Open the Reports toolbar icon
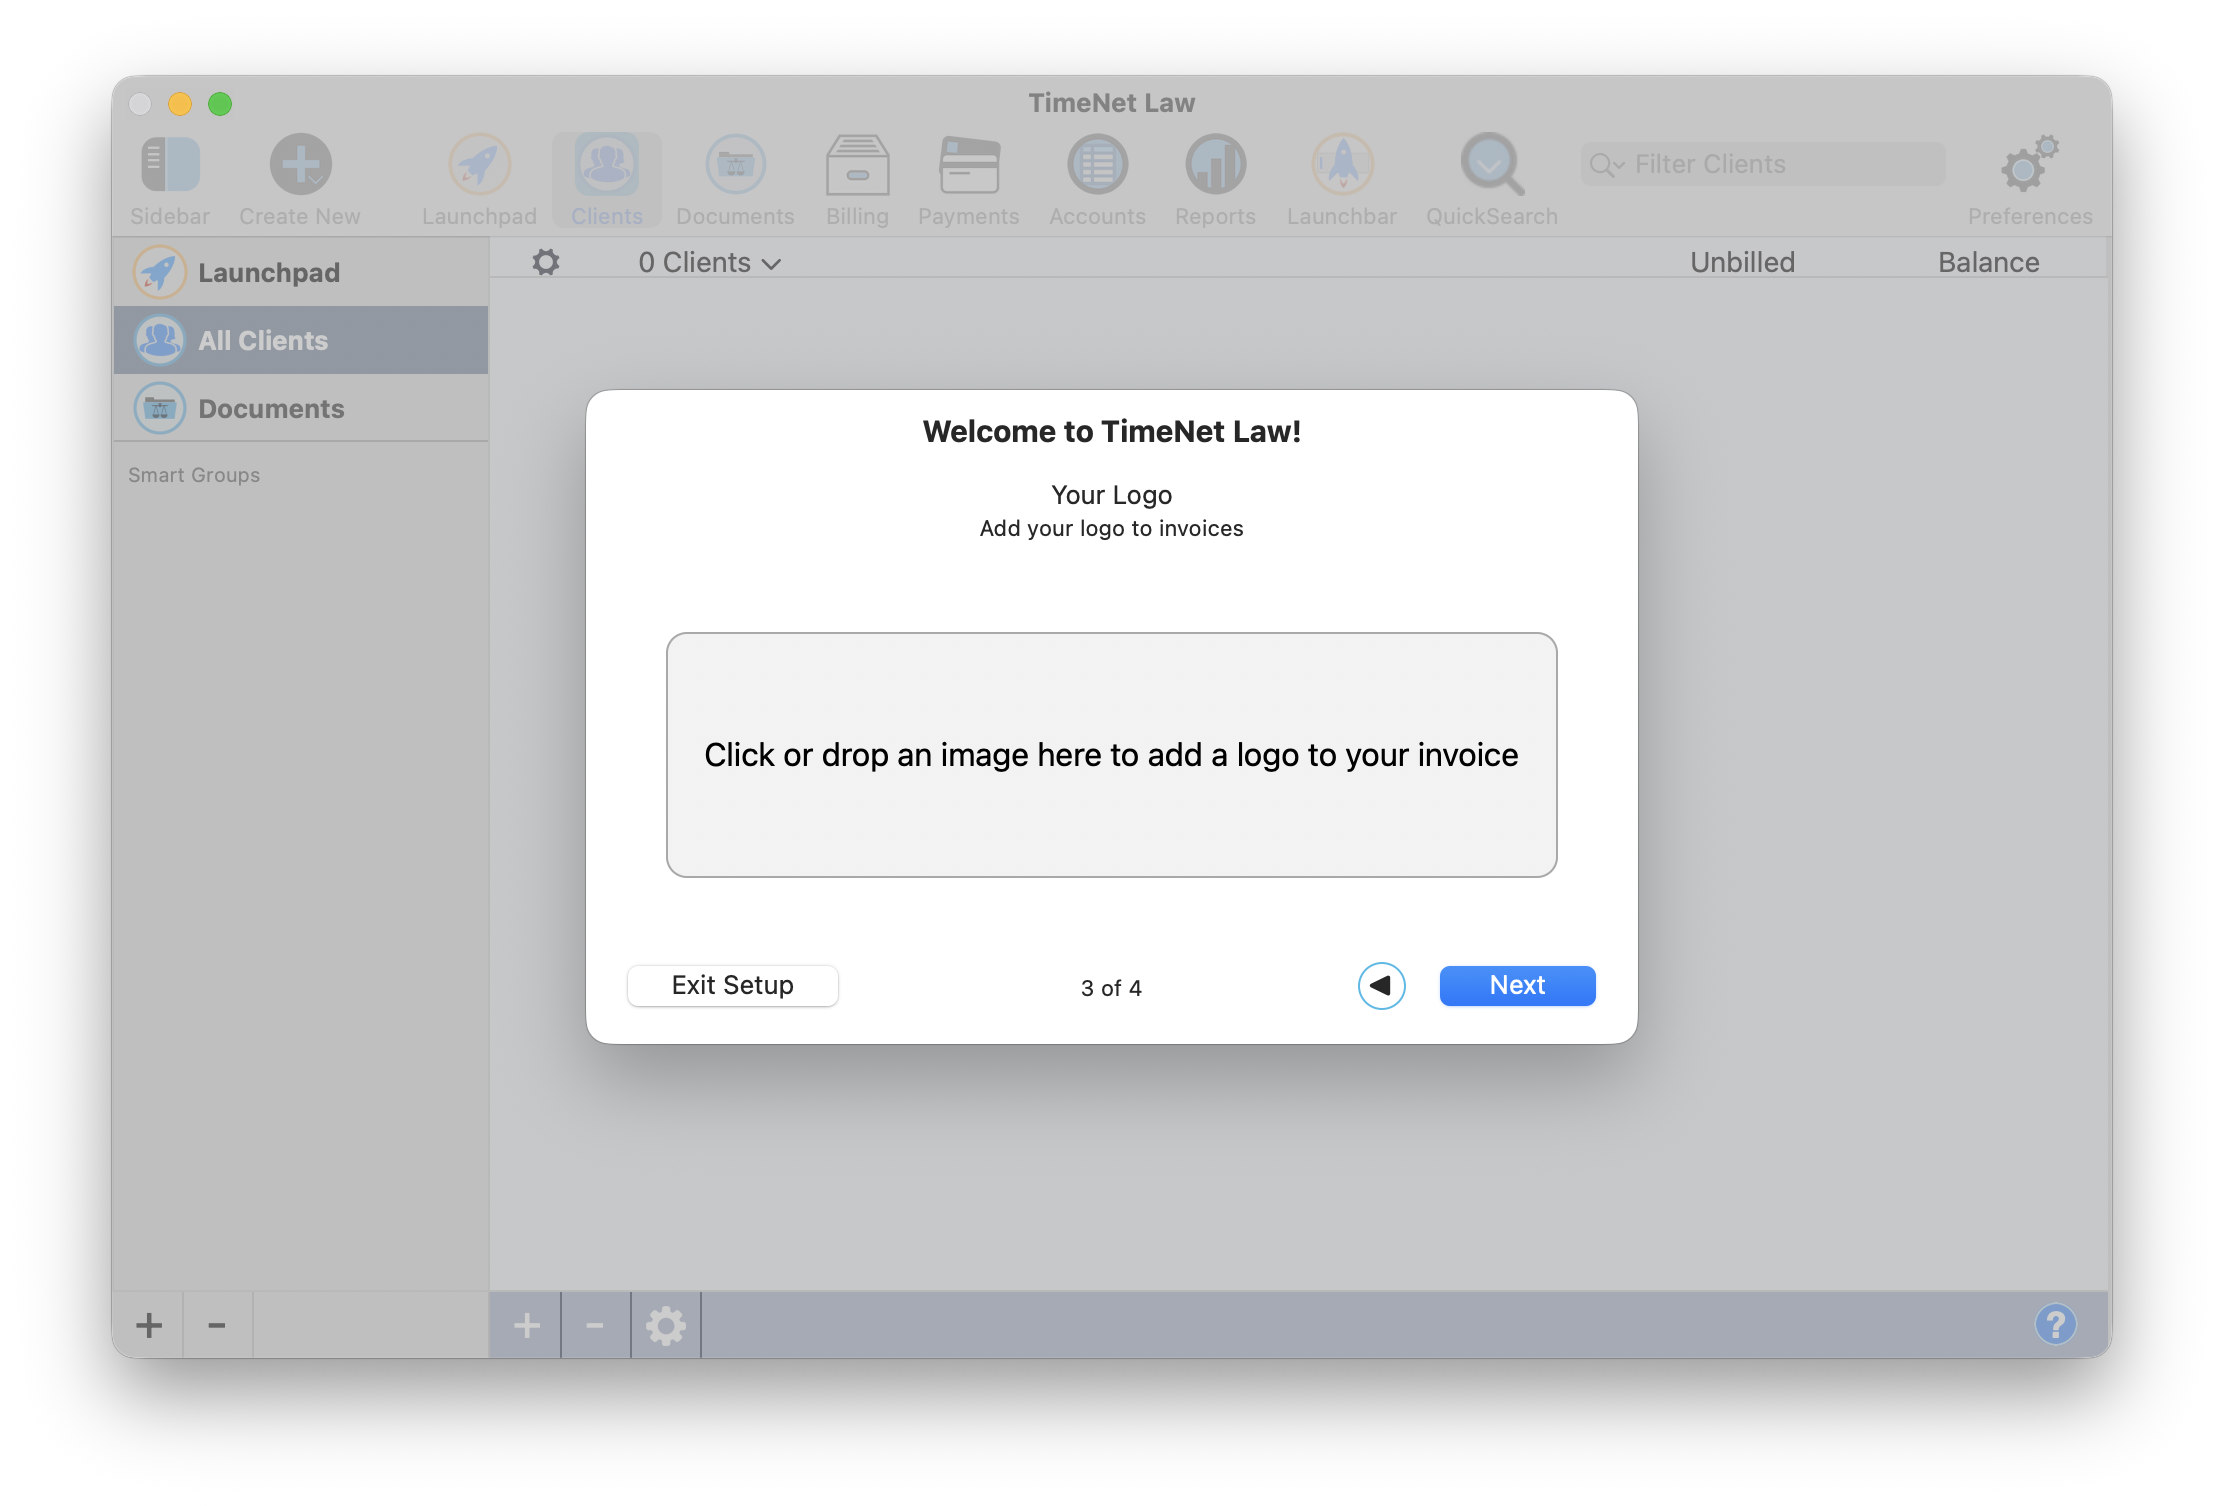 1215,165
